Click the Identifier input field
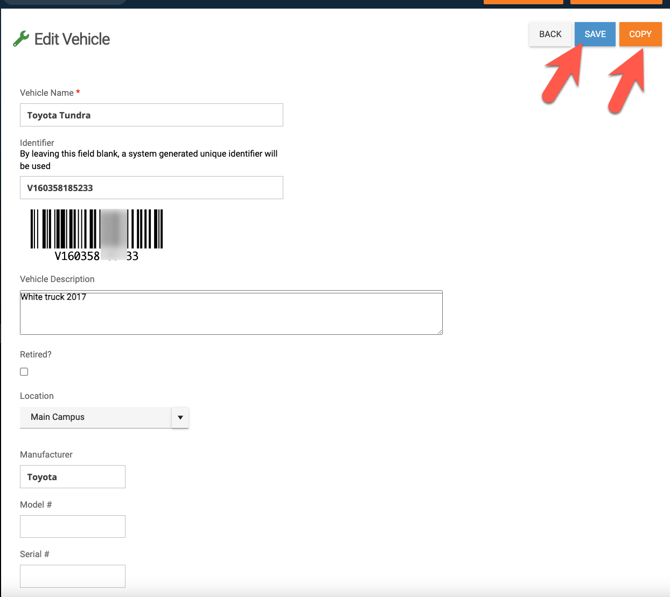This screenshot has height=597, width=670. point(151,188)
